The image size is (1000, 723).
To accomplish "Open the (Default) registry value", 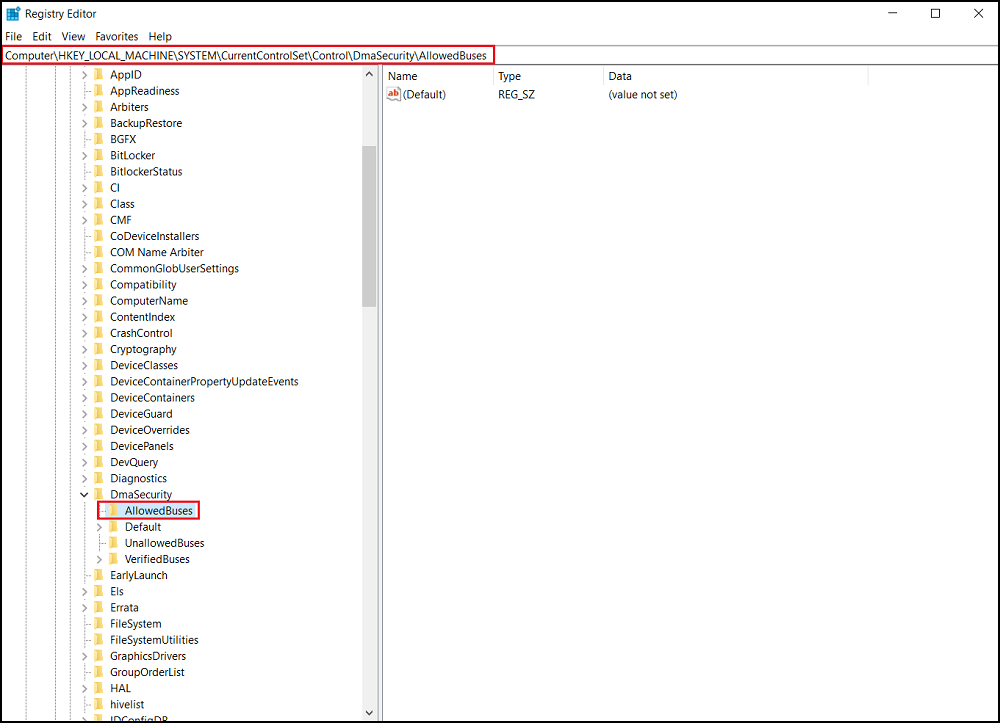I will click(x=425, y=94).
